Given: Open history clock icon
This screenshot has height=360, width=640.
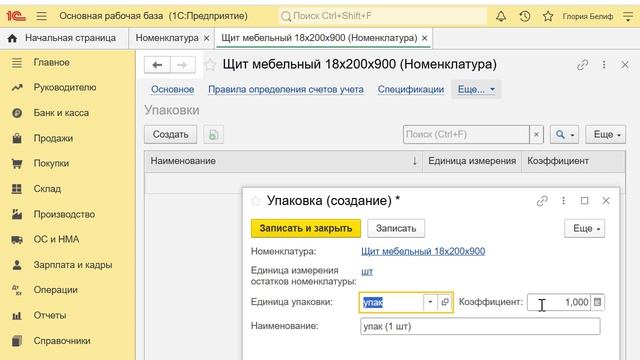Looking at the screenshot, I should pos(524,16).
